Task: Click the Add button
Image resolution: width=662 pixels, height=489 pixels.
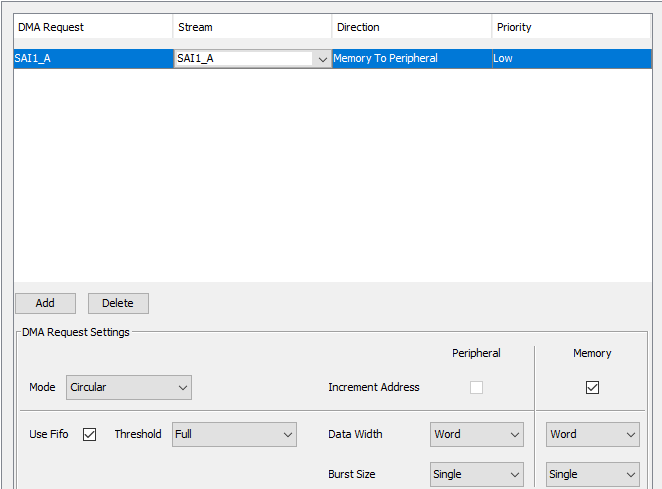Action: click(46, 303)
